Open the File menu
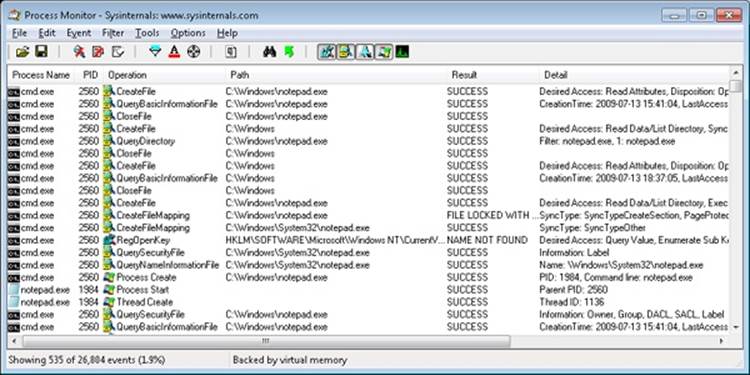 pos(20,33)
